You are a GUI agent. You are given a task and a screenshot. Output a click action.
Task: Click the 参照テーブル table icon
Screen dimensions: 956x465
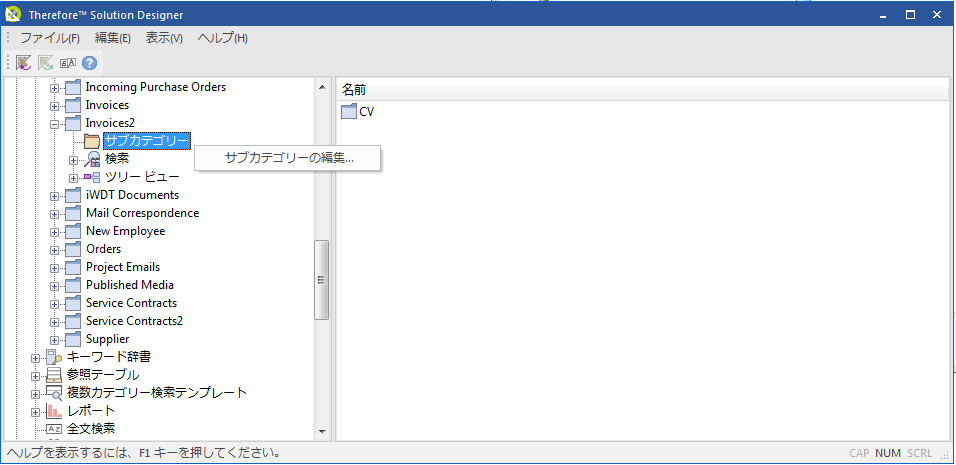tap(54, 375)
